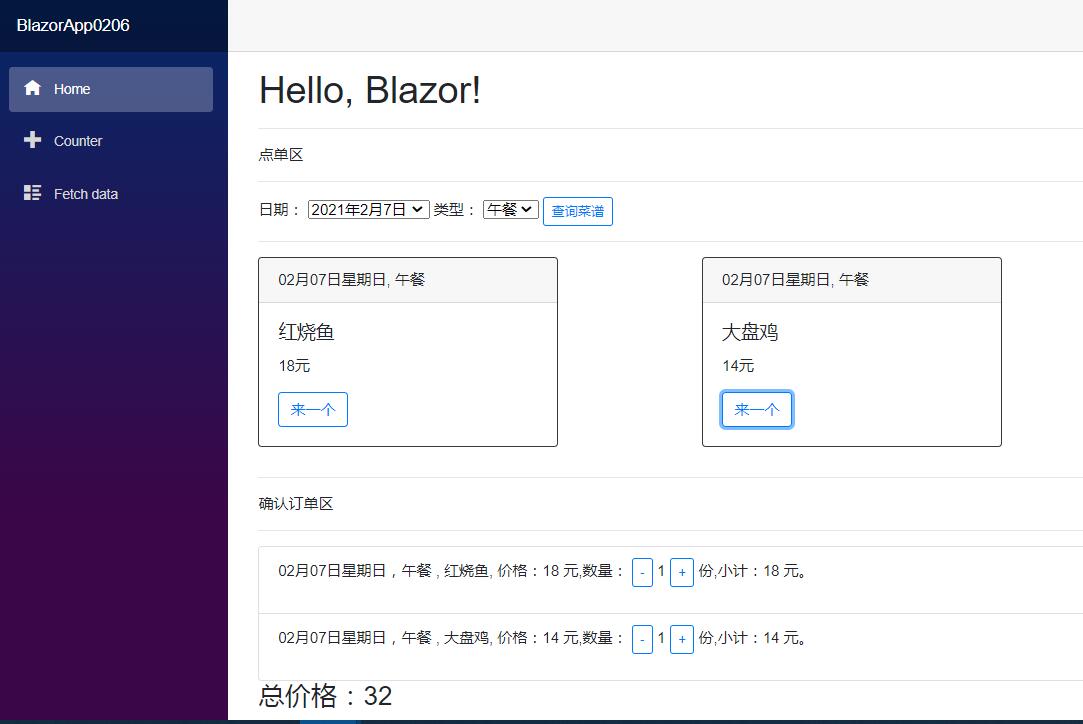Click the plus stepper for 红烧鱼 quantity
The height and width of the screenshot is (724, 1083).
[682, 571]
